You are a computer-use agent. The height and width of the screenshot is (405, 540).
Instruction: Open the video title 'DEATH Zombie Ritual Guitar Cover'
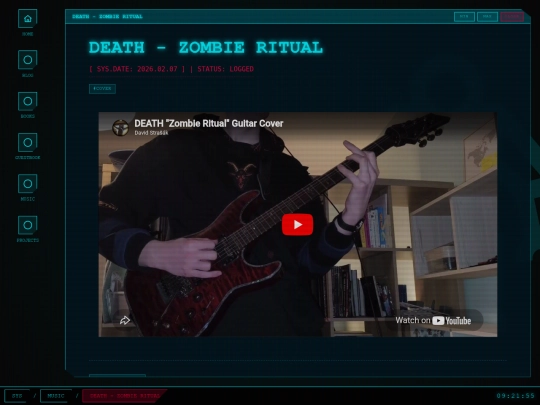click(x=209, y=123)
